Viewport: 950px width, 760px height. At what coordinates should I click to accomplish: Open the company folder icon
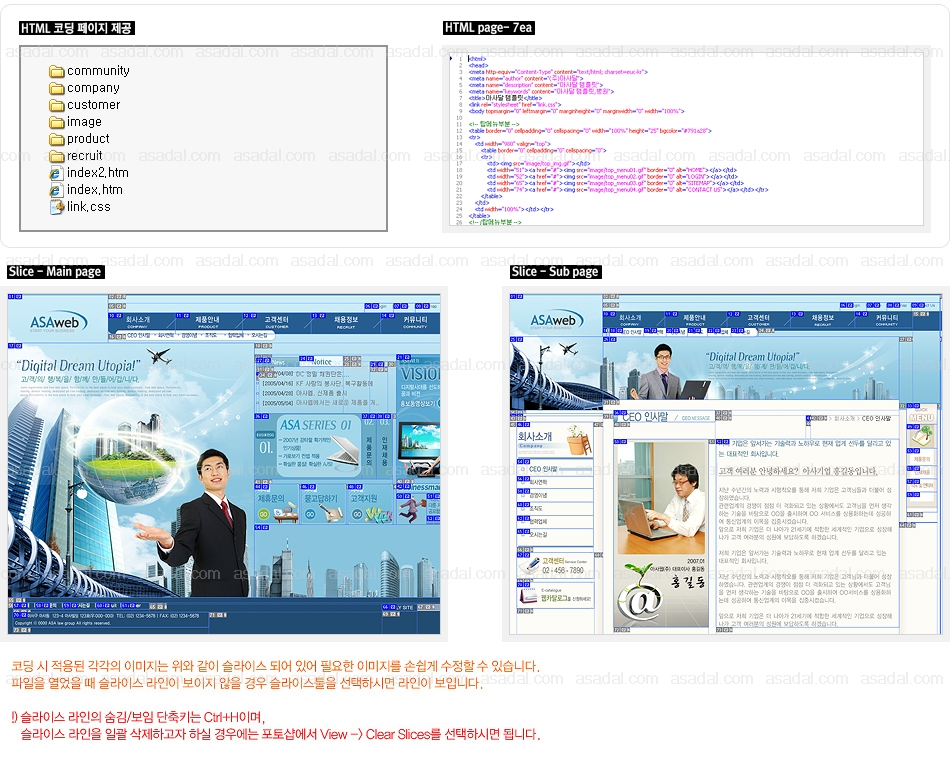[57, 88]
